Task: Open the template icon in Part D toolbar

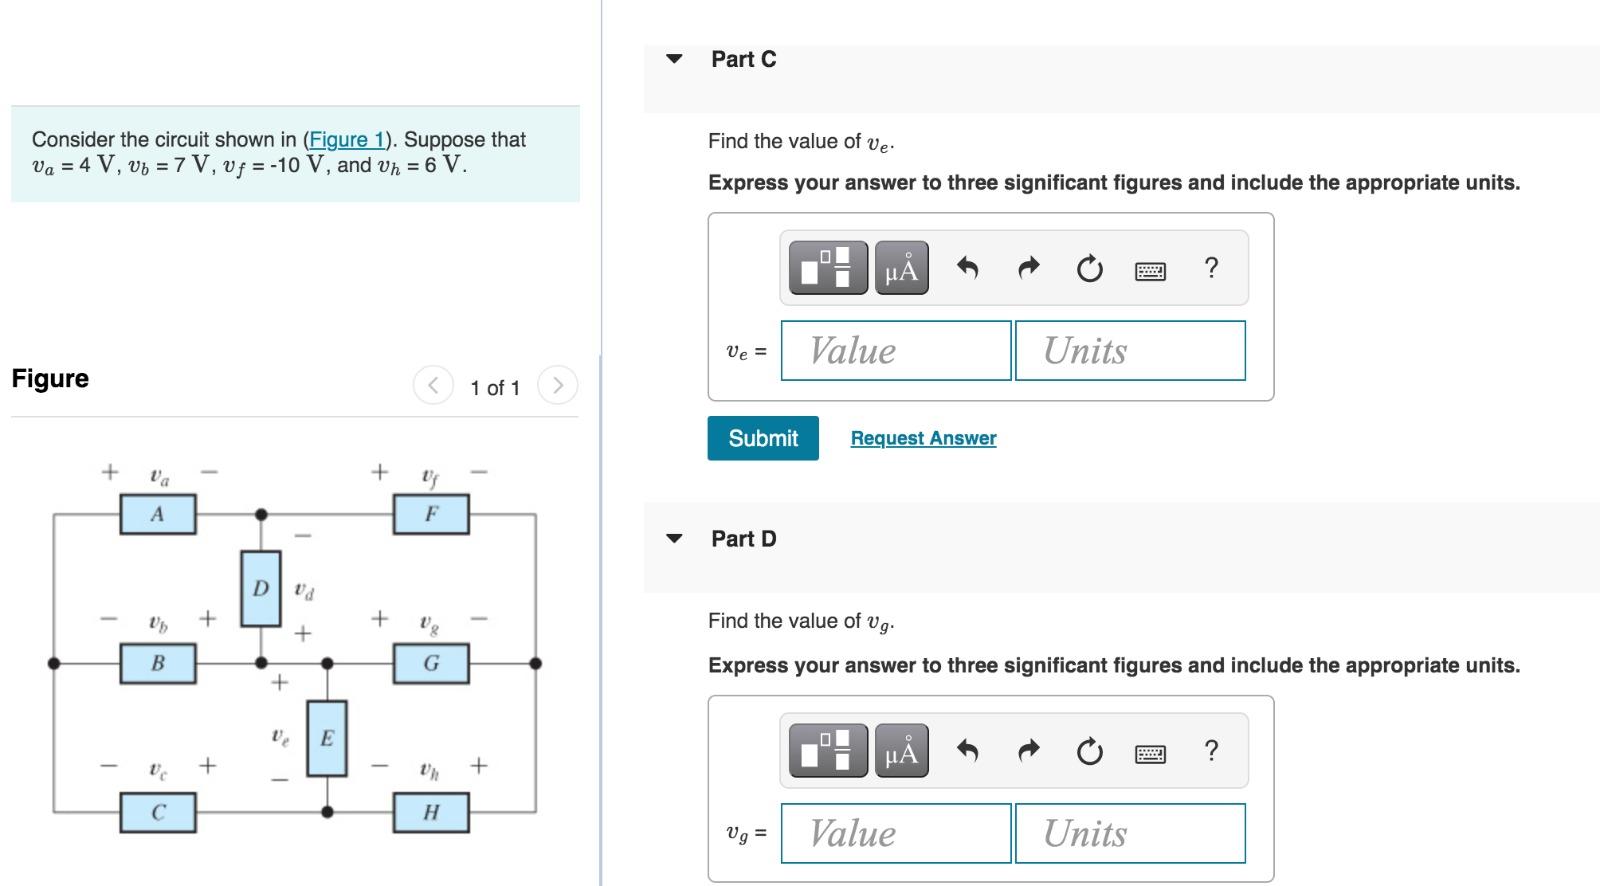Action: click(x=827, y=750)
